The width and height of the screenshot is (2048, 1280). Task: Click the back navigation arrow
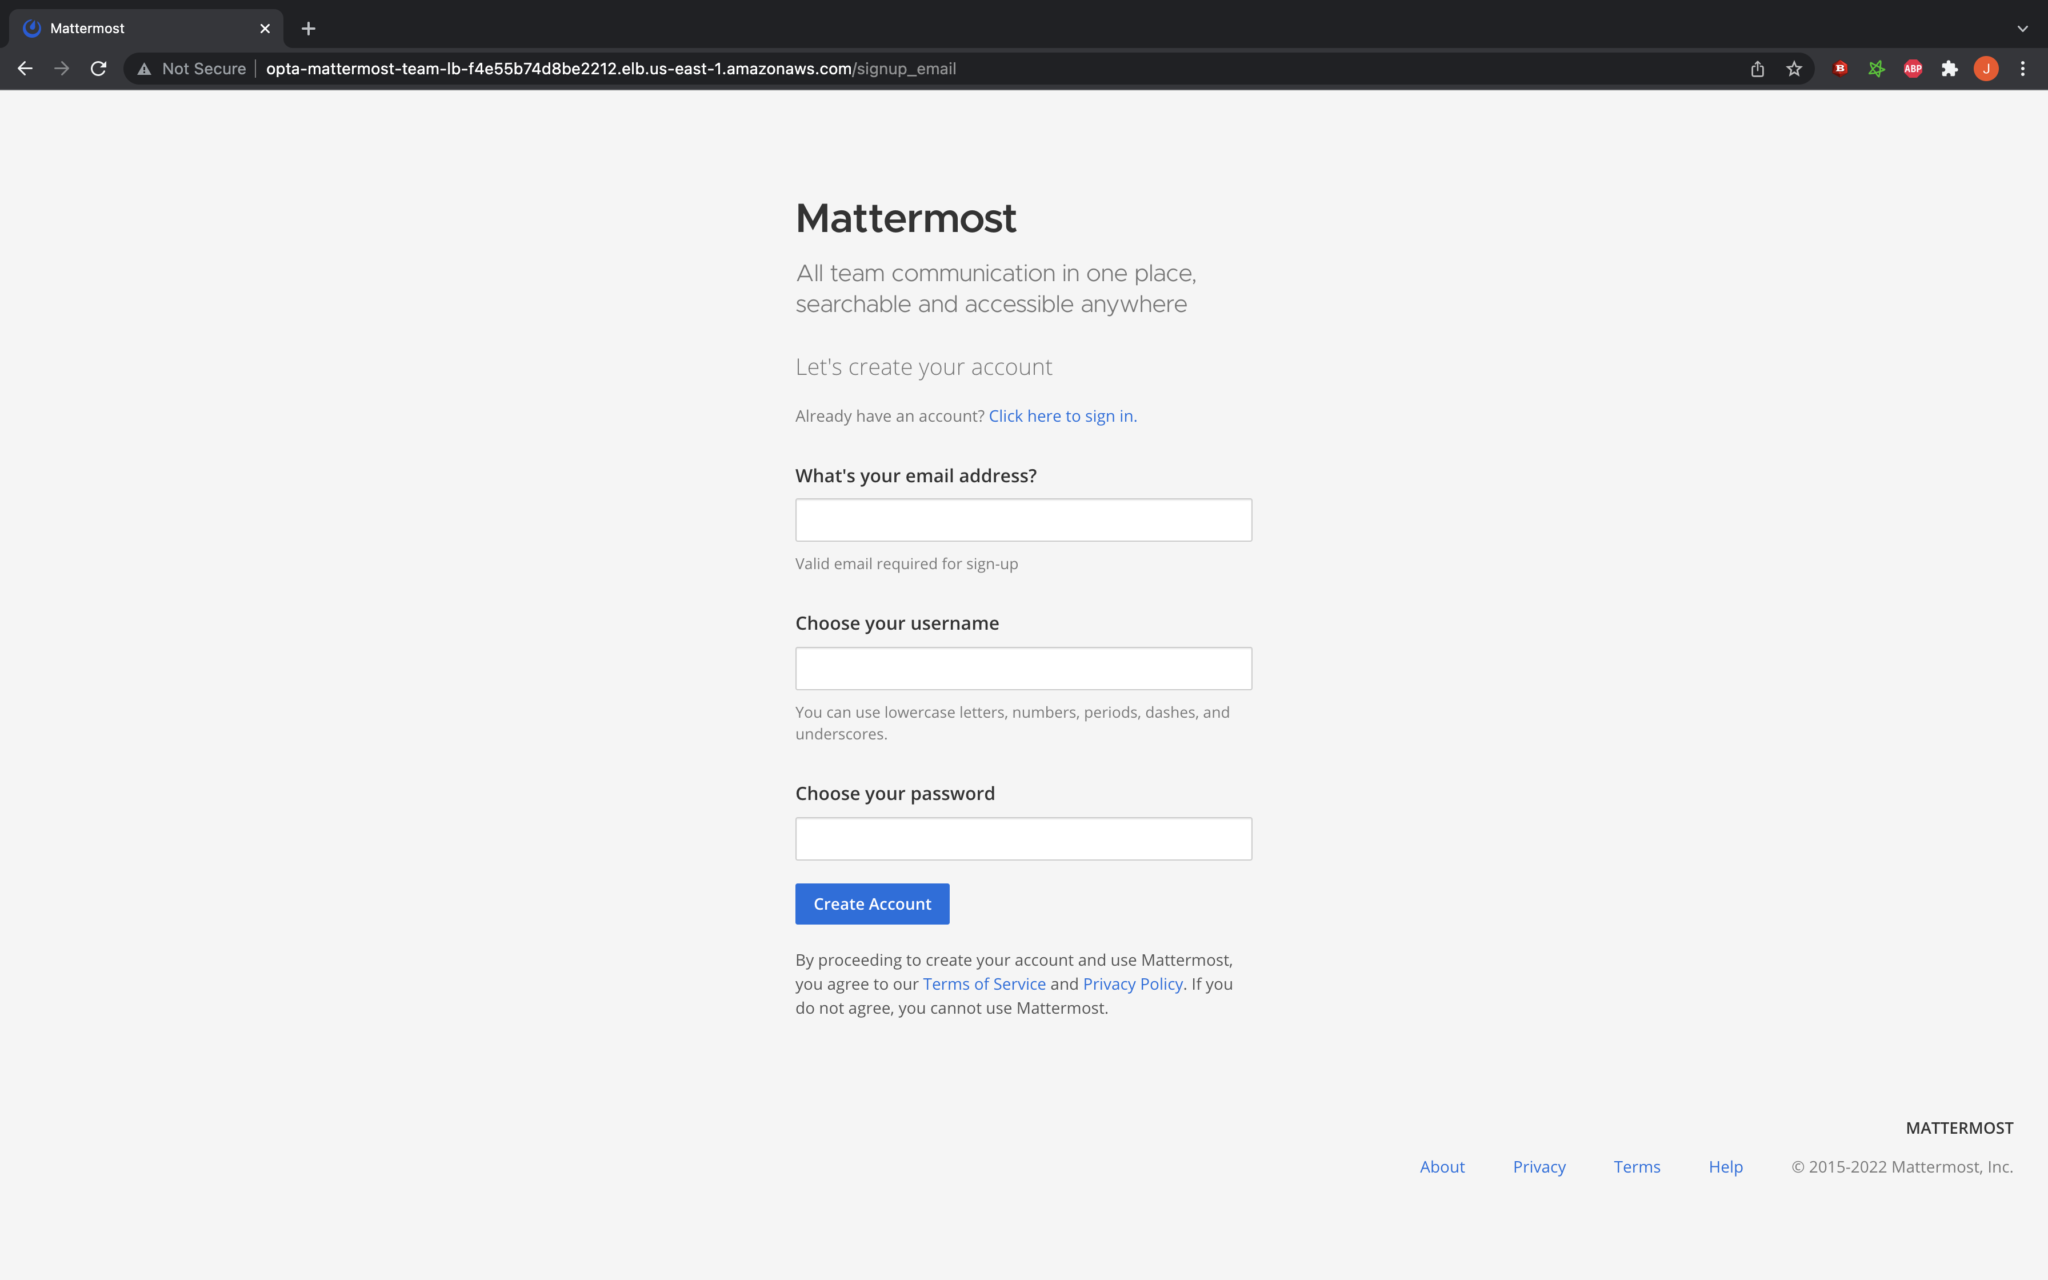pyautogui.click(x=25, y=68)
